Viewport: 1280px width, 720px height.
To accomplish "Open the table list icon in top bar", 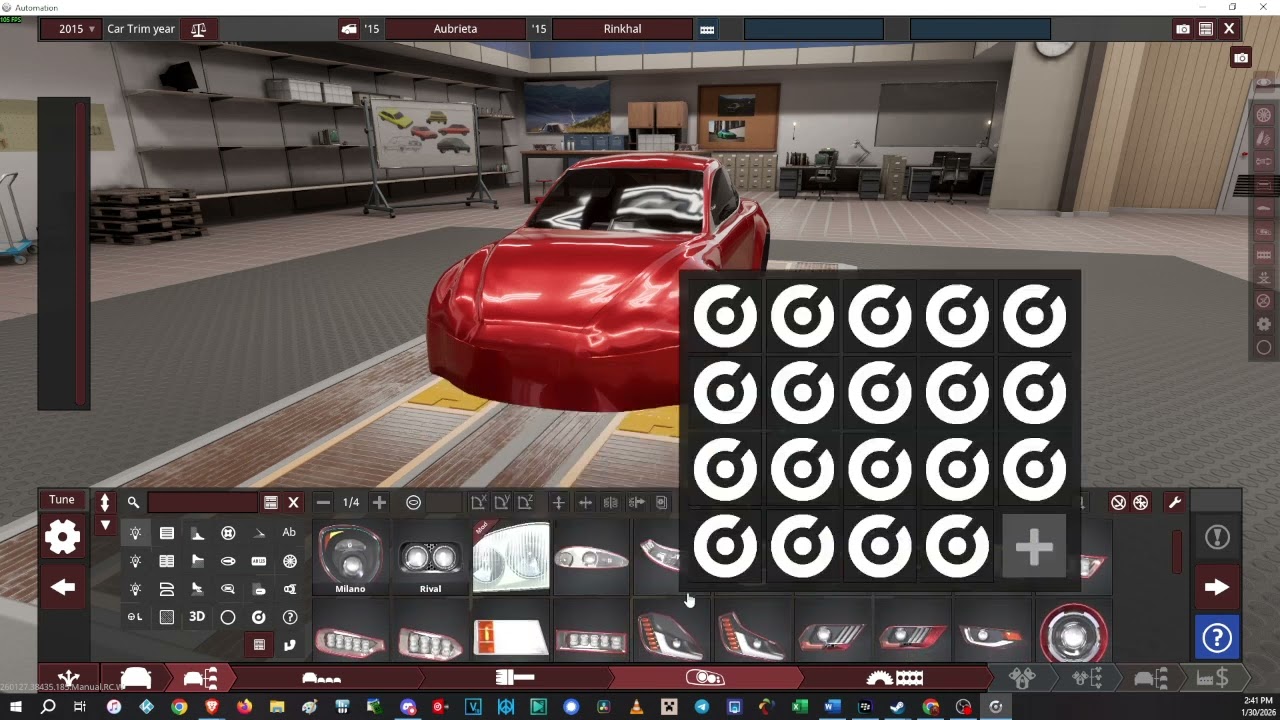I will (x=1206, y=29).
